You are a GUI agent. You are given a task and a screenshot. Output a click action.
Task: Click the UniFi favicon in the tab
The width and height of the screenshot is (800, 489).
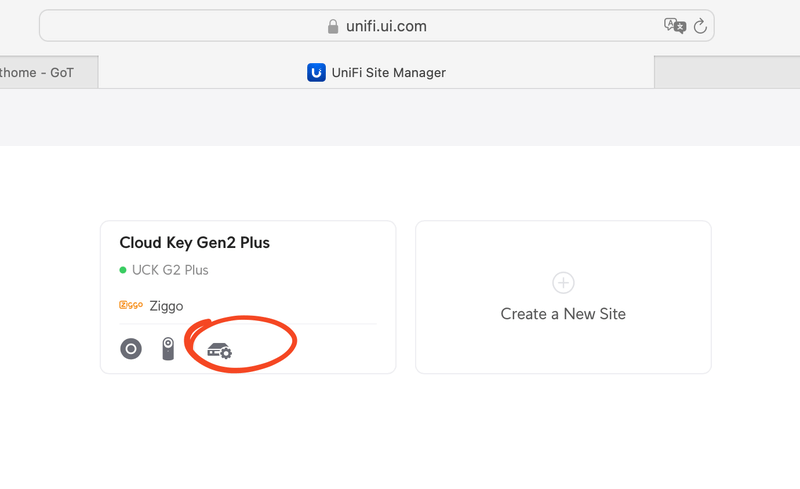pos(316,72)
